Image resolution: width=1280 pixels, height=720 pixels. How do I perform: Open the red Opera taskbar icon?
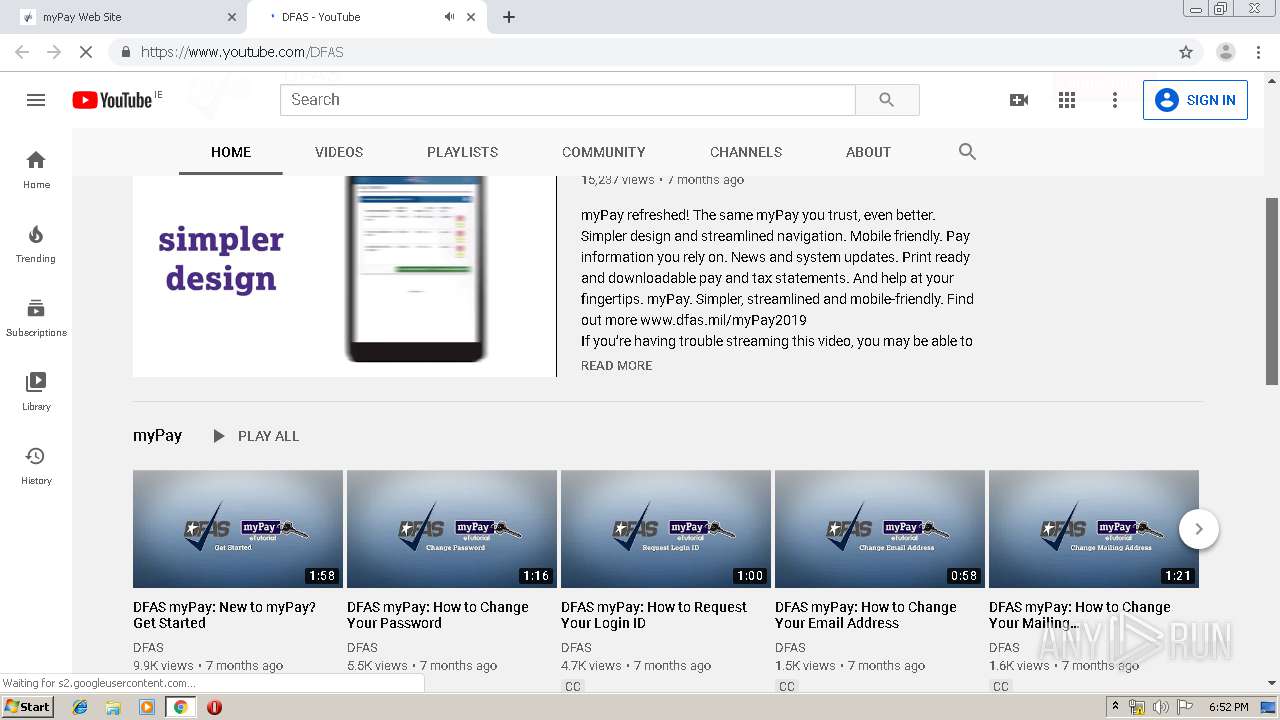(214, 707)
